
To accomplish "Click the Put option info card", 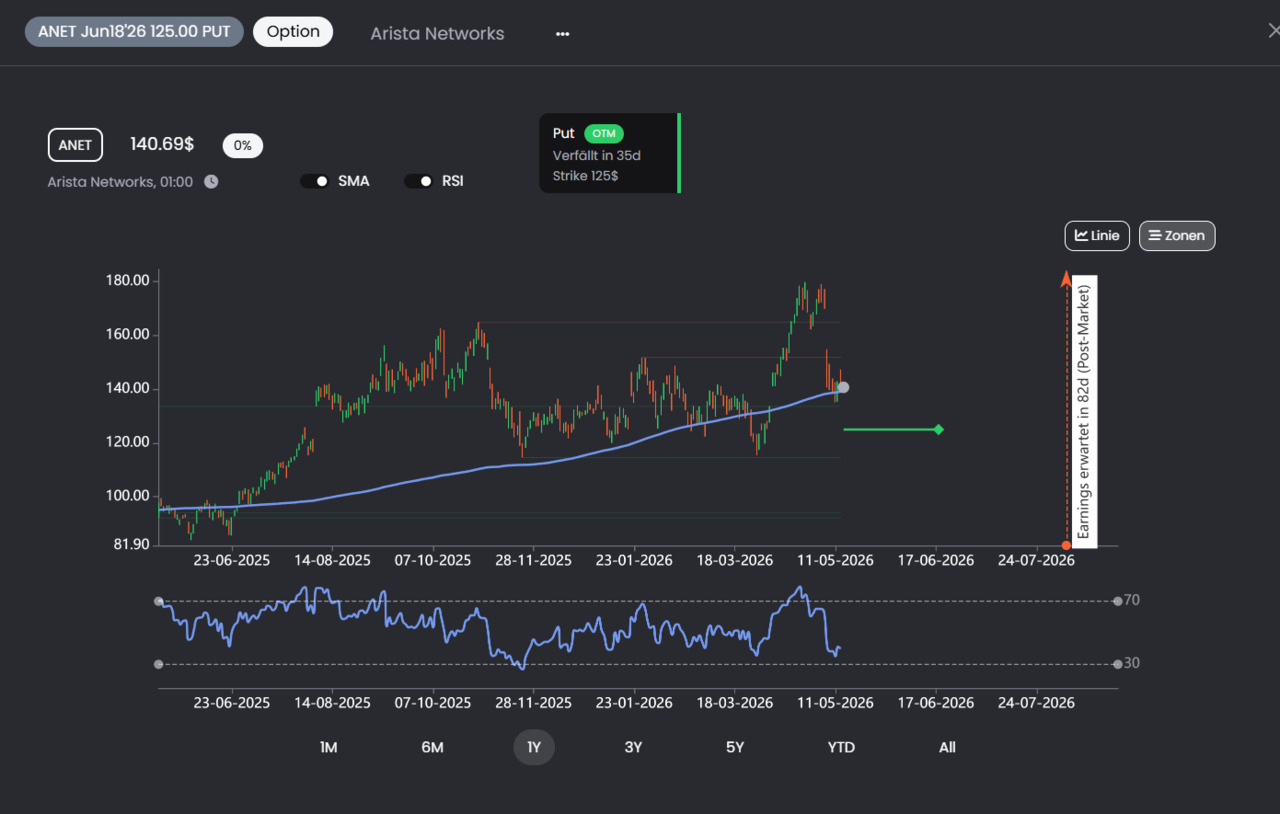I will [x=609, y=153].
